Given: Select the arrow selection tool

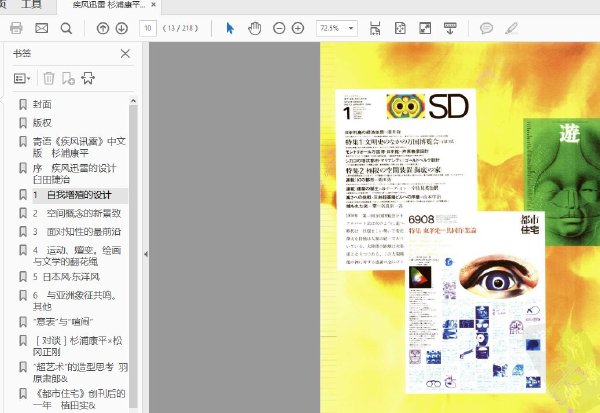Looking at the screenshot, I should (230, 28).
